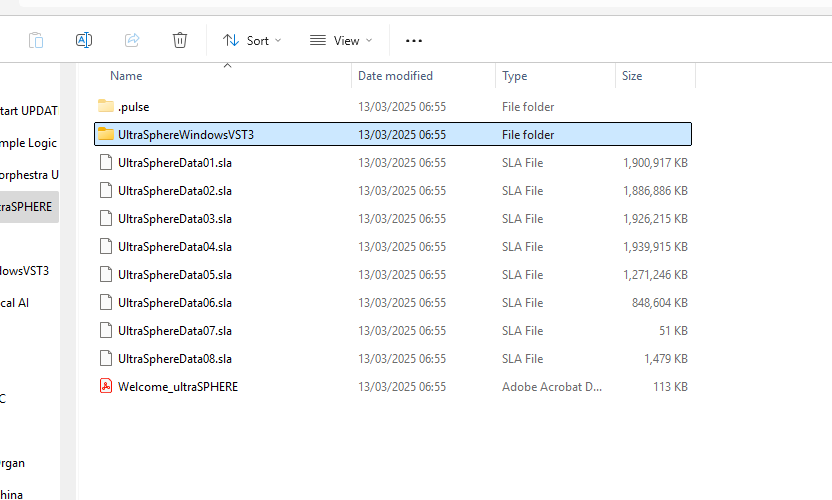Image resolution: width=832 pixels, height=500 pixels.
Task: Select the Welcome_ultraSPHERE PDF icon
Action: [106, 386]
